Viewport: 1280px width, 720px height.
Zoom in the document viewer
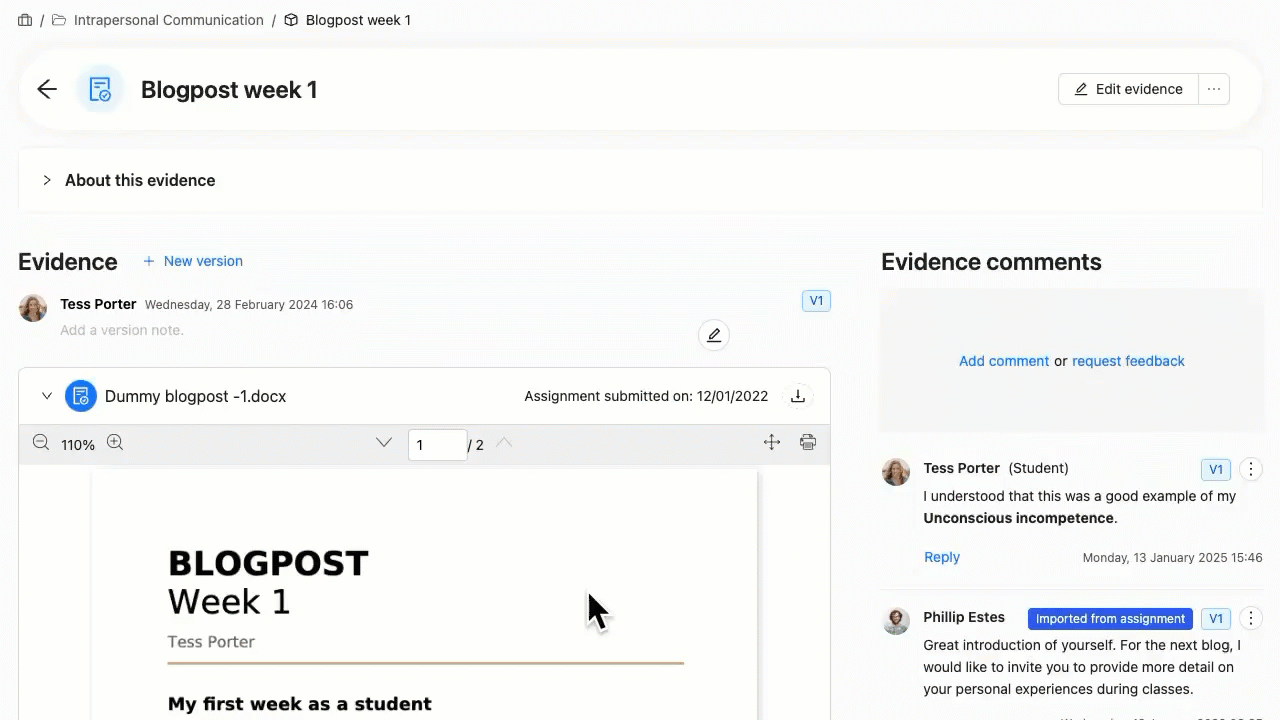point(115,442)
